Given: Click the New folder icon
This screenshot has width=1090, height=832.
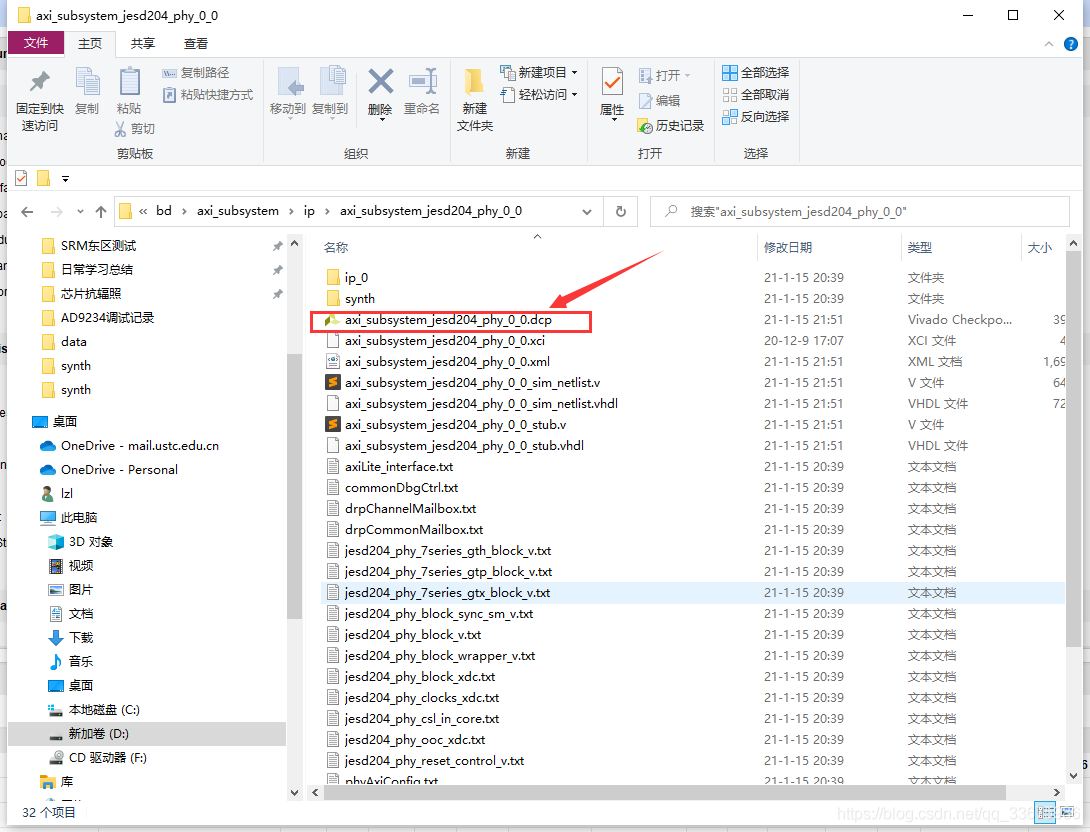Looking at the screenshot, I should pyautogui.click(x=474, y=83).
